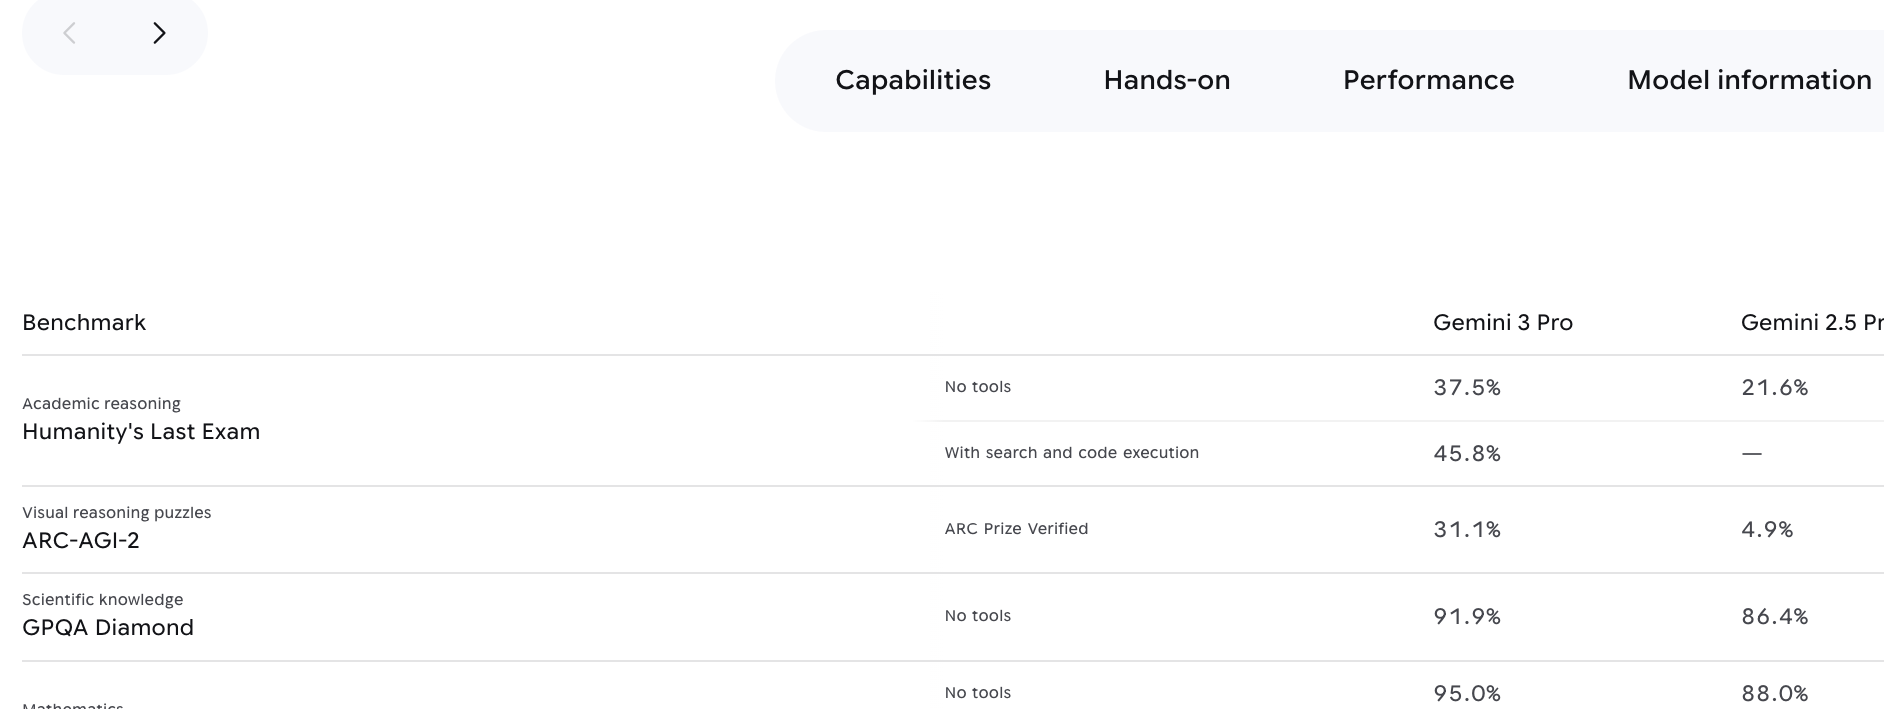Go to the Performance section tab
Viewport: 1884px width, 709px height.
click(1428, 80)
